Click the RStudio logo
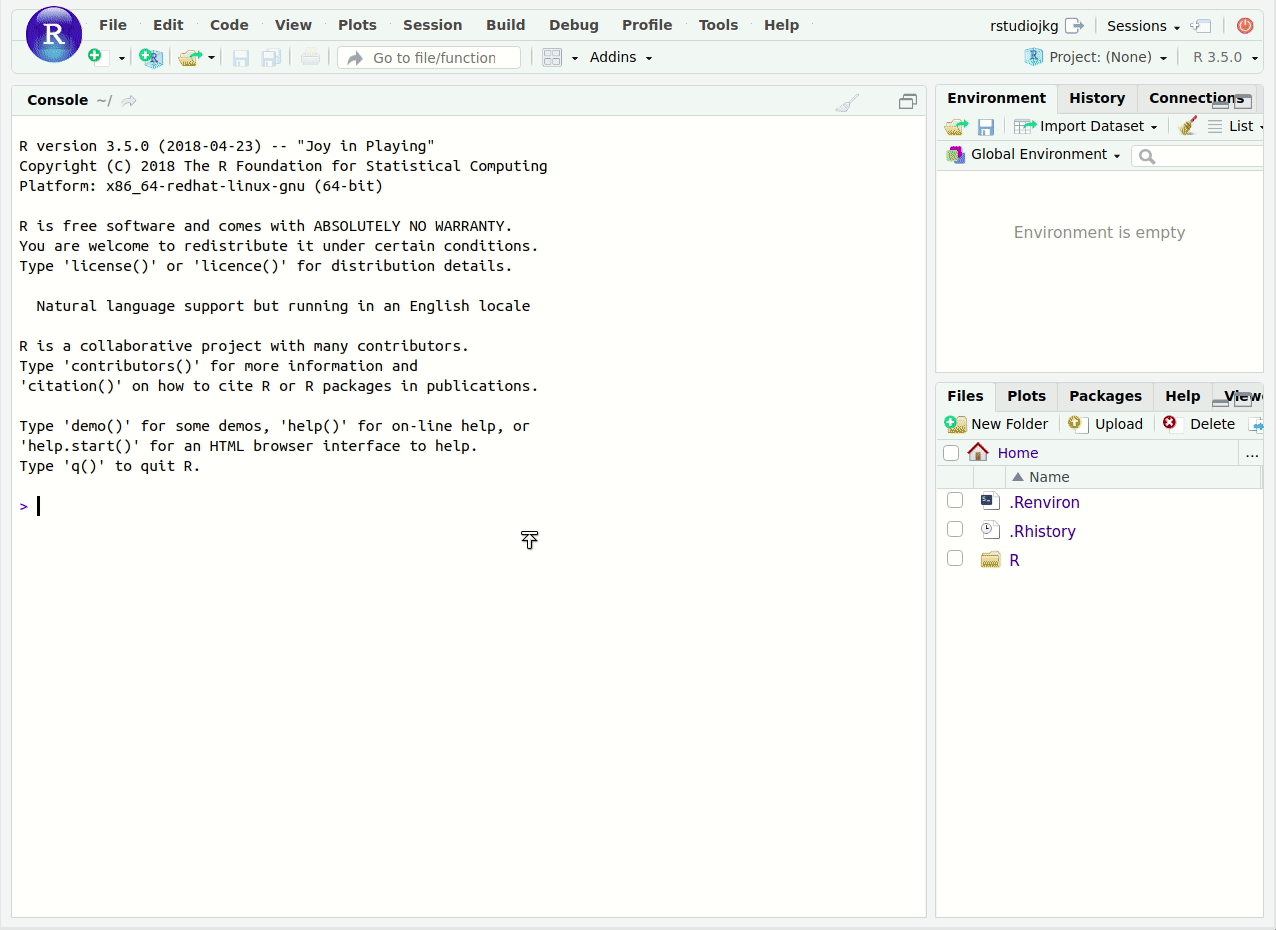 pyautogui.click(x=53, y=34)
